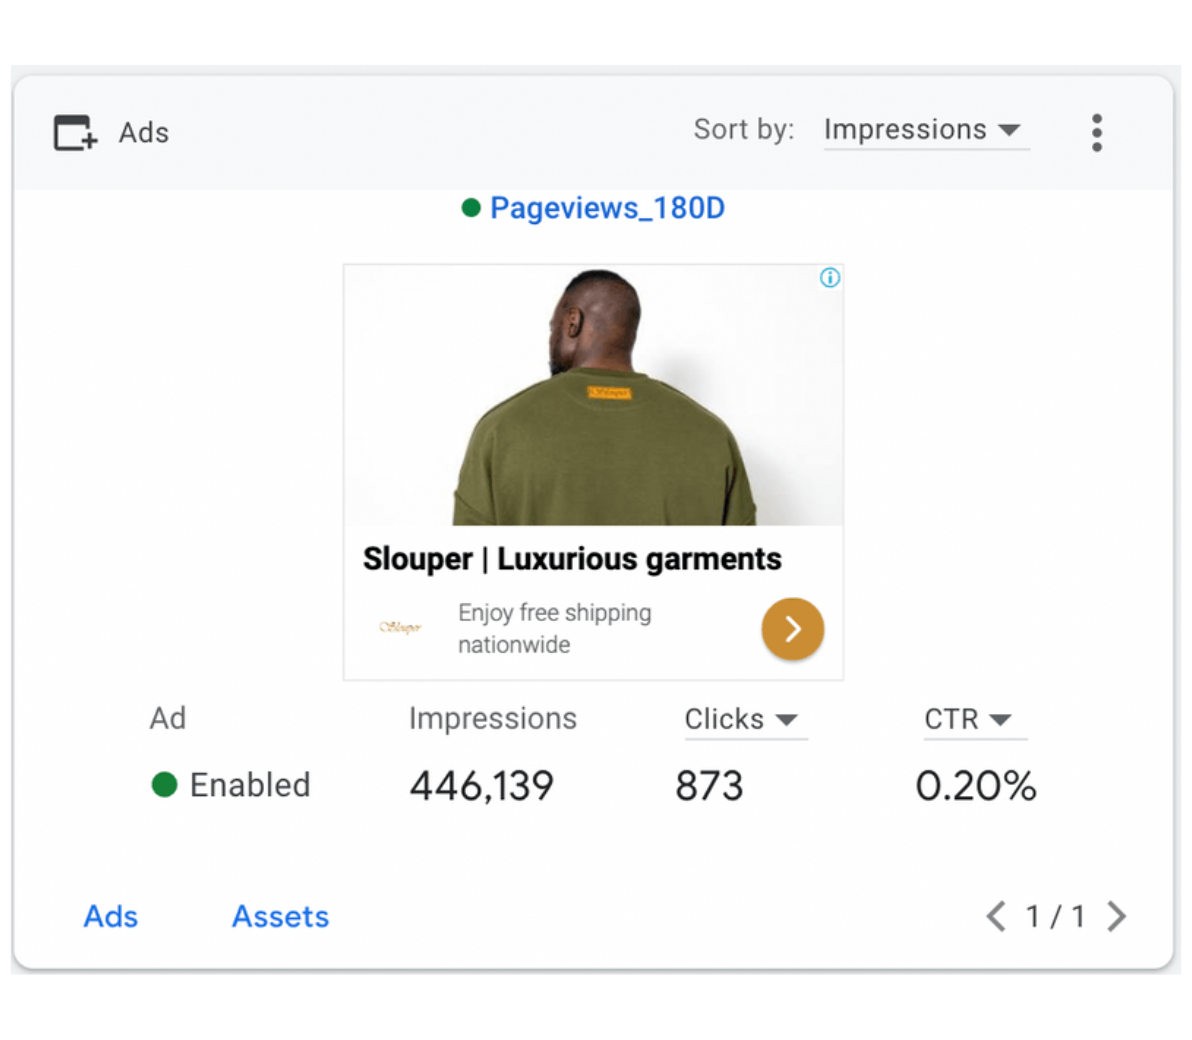Click the green status dot beside Pageviews_180D

point(471,208)
